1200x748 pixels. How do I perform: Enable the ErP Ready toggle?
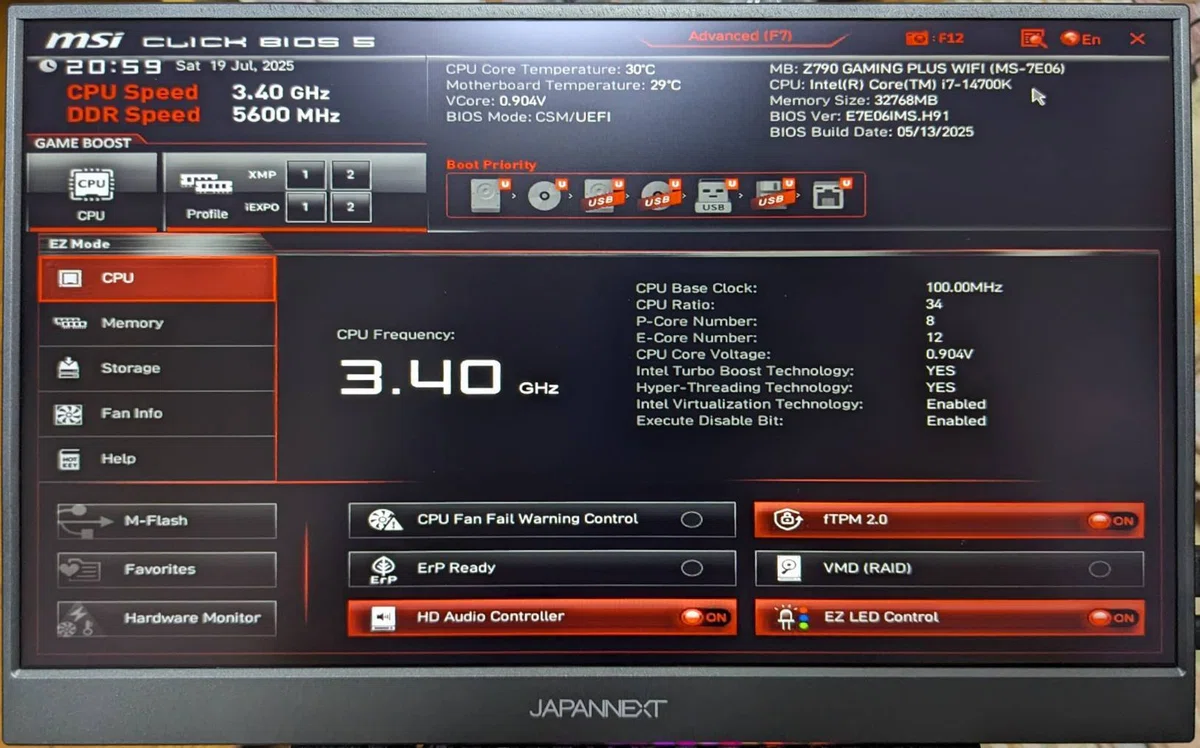click(x=691, y=568)
